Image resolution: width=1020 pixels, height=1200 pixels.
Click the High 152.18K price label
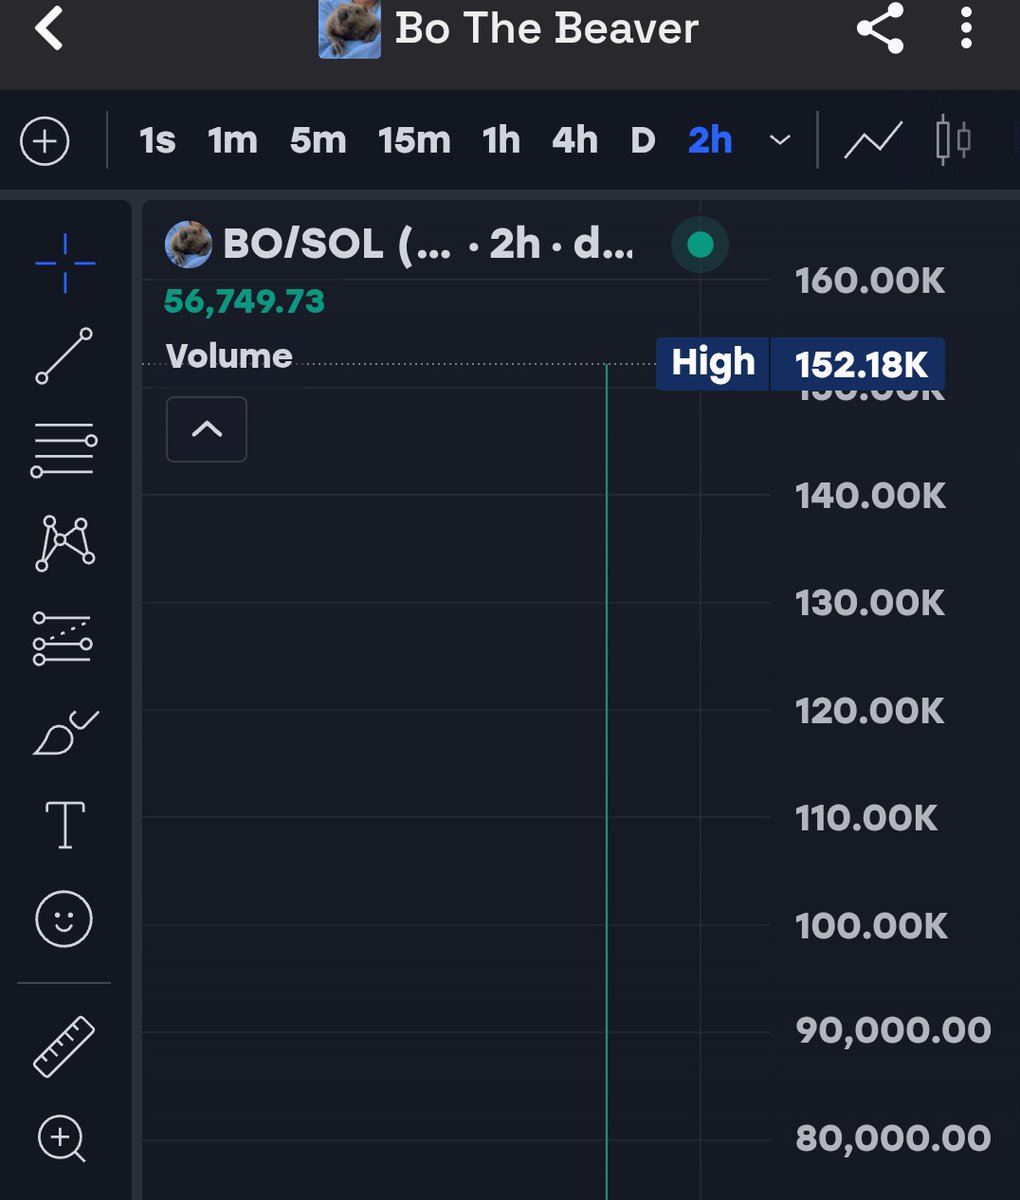click(x=800, y=364)
